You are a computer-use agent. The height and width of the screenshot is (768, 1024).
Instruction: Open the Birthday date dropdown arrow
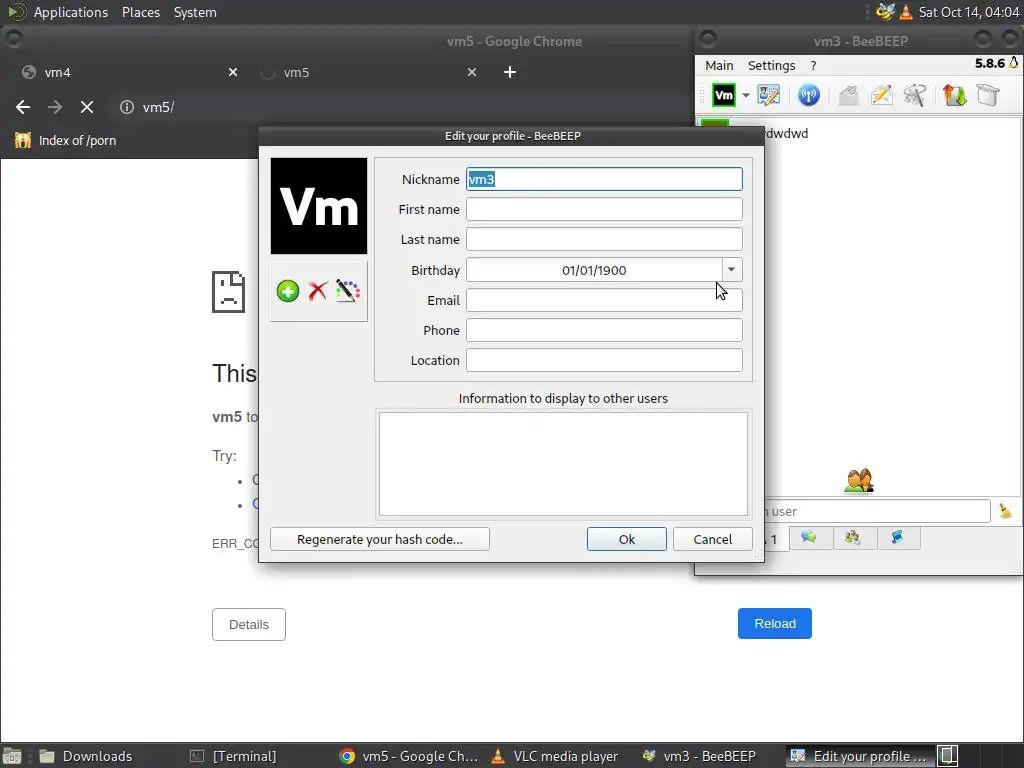pyautogui.click(x=732, y=270)
